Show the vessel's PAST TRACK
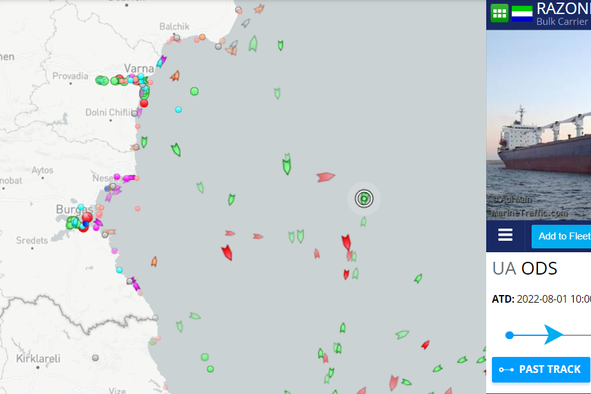The width and height of the screenshot is (591, 394). click(541, 369)
